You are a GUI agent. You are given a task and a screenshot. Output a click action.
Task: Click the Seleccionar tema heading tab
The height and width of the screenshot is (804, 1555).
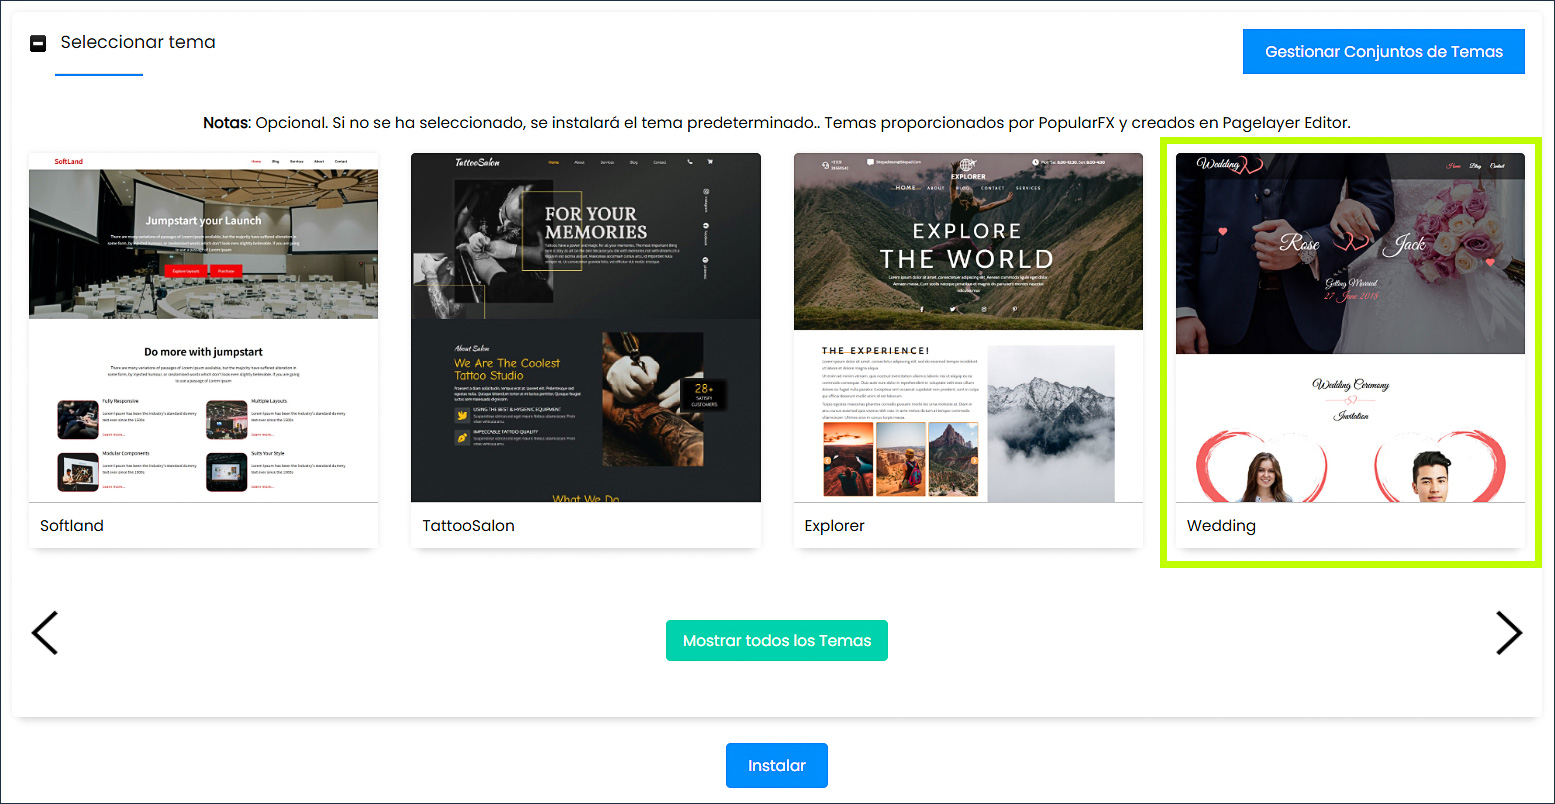point(137,43)
